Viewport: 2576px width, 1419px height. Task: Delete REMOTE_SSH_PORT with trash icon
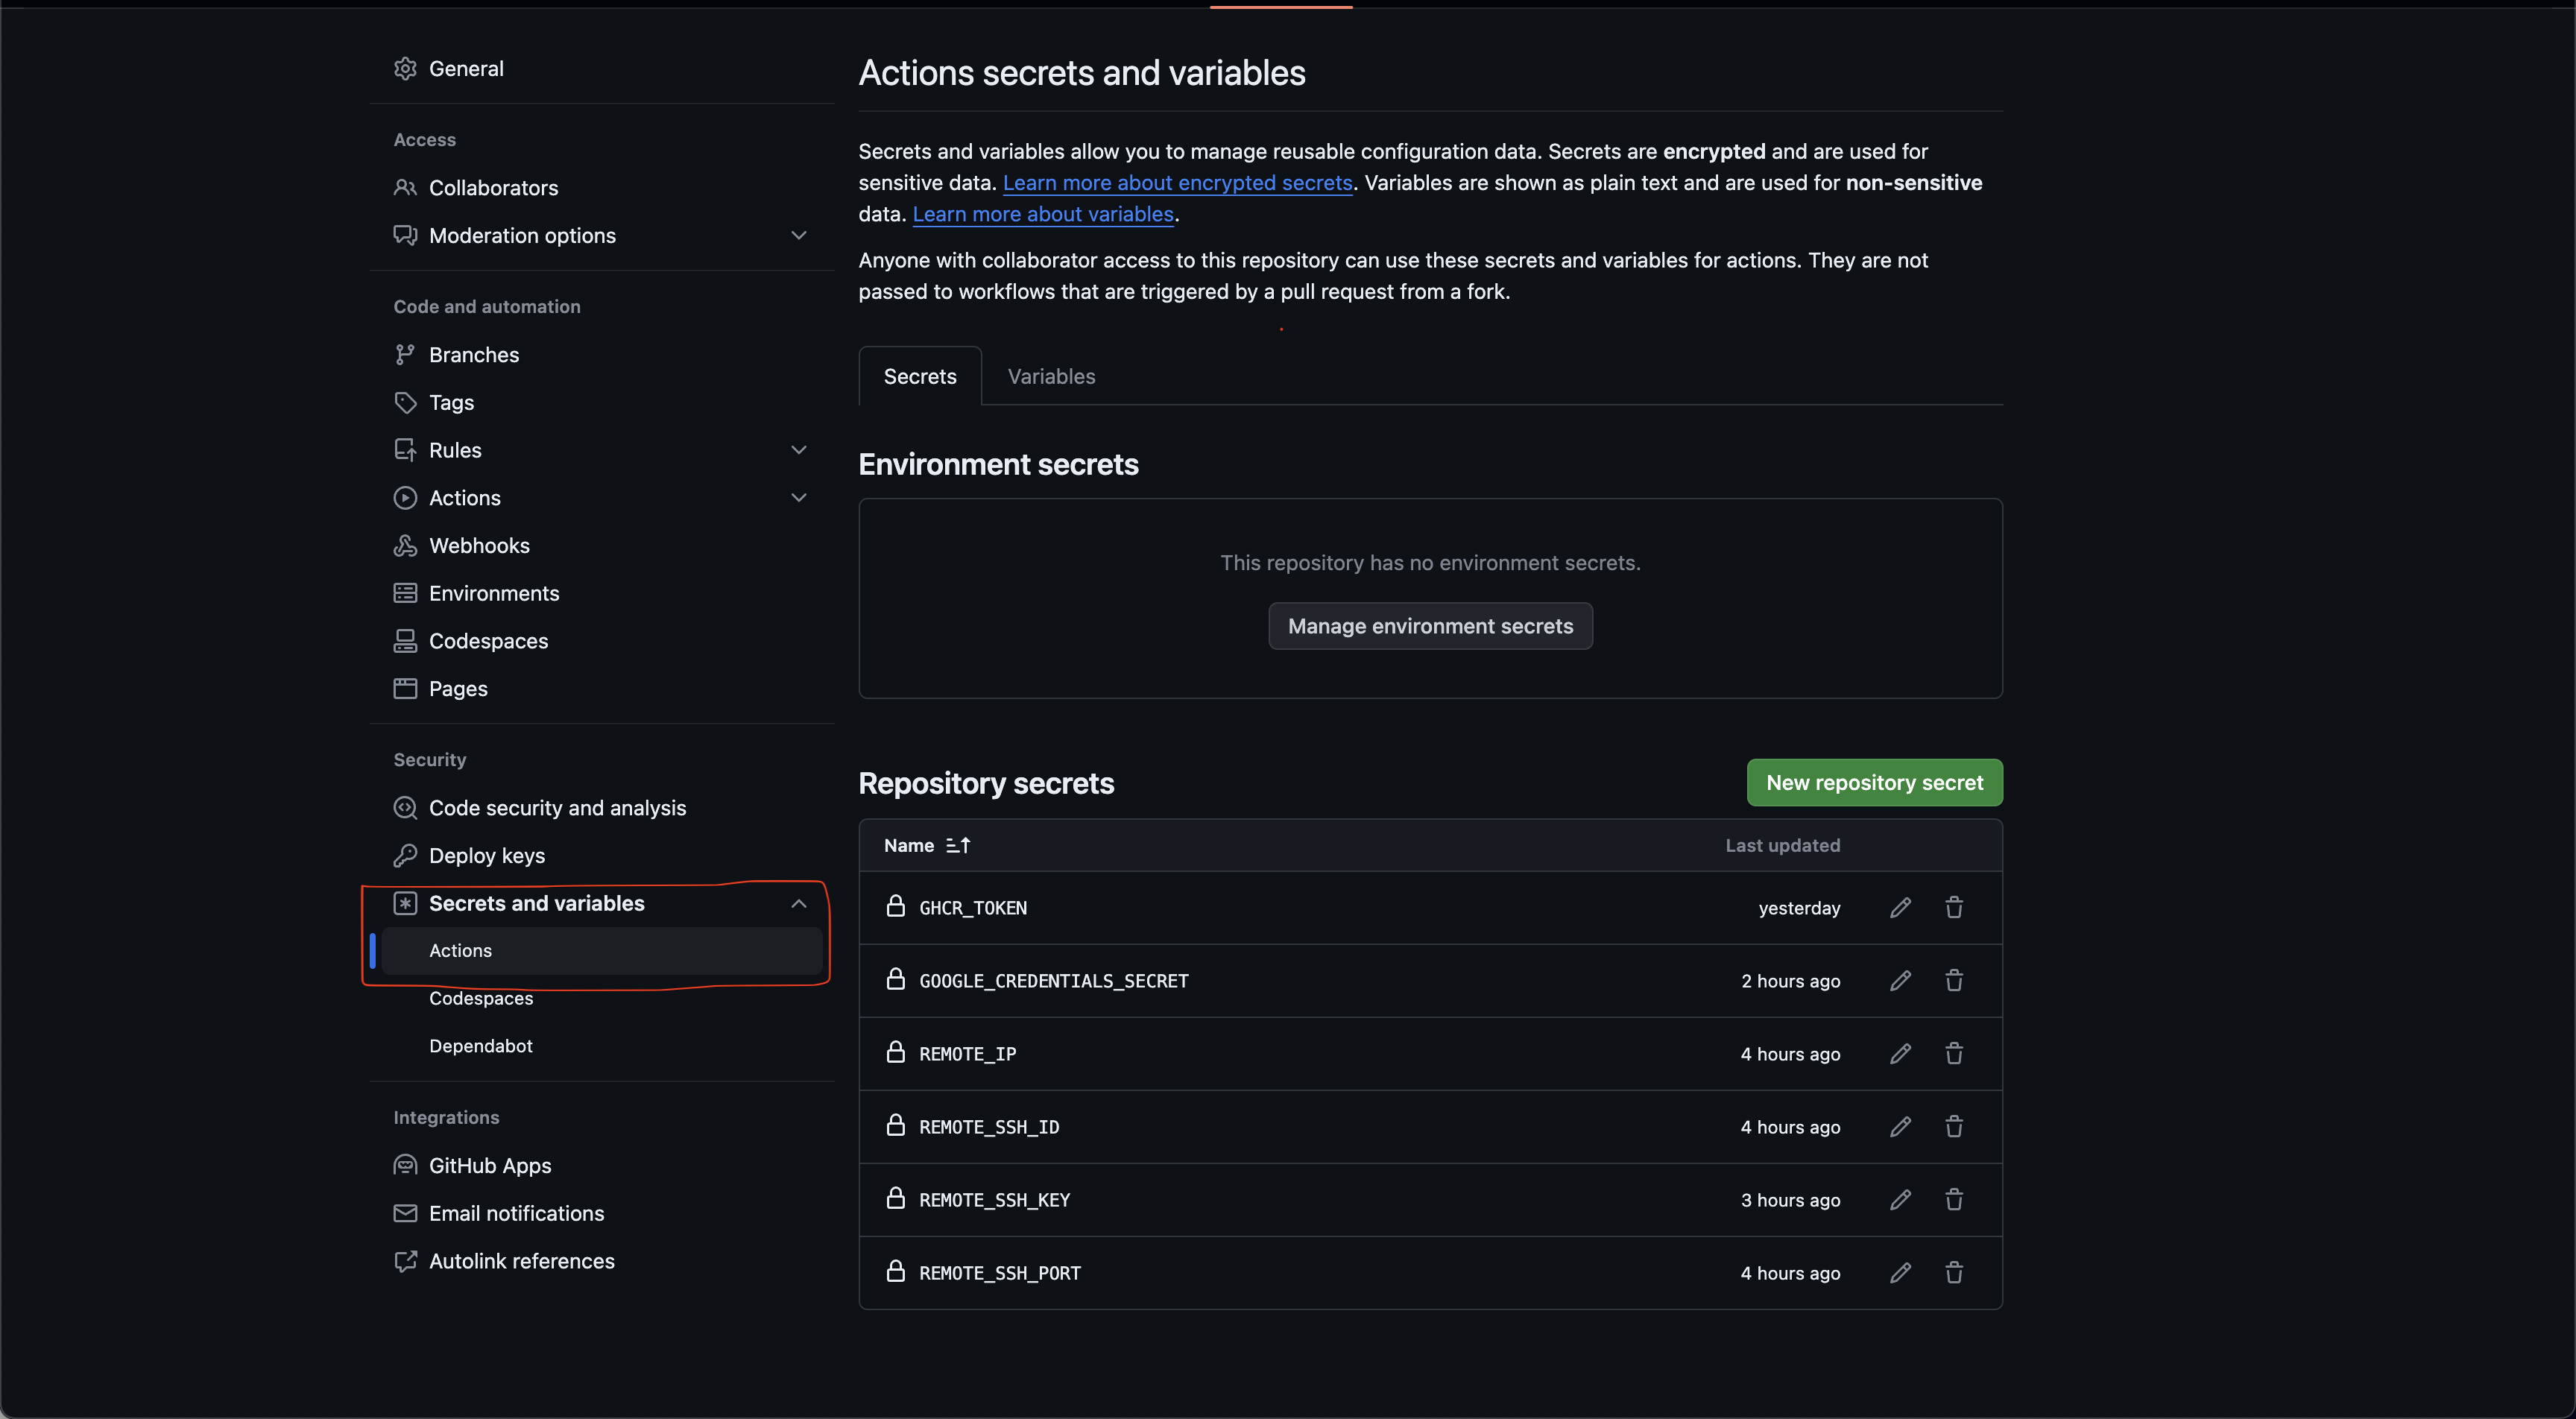[x=1954, y=1272]
